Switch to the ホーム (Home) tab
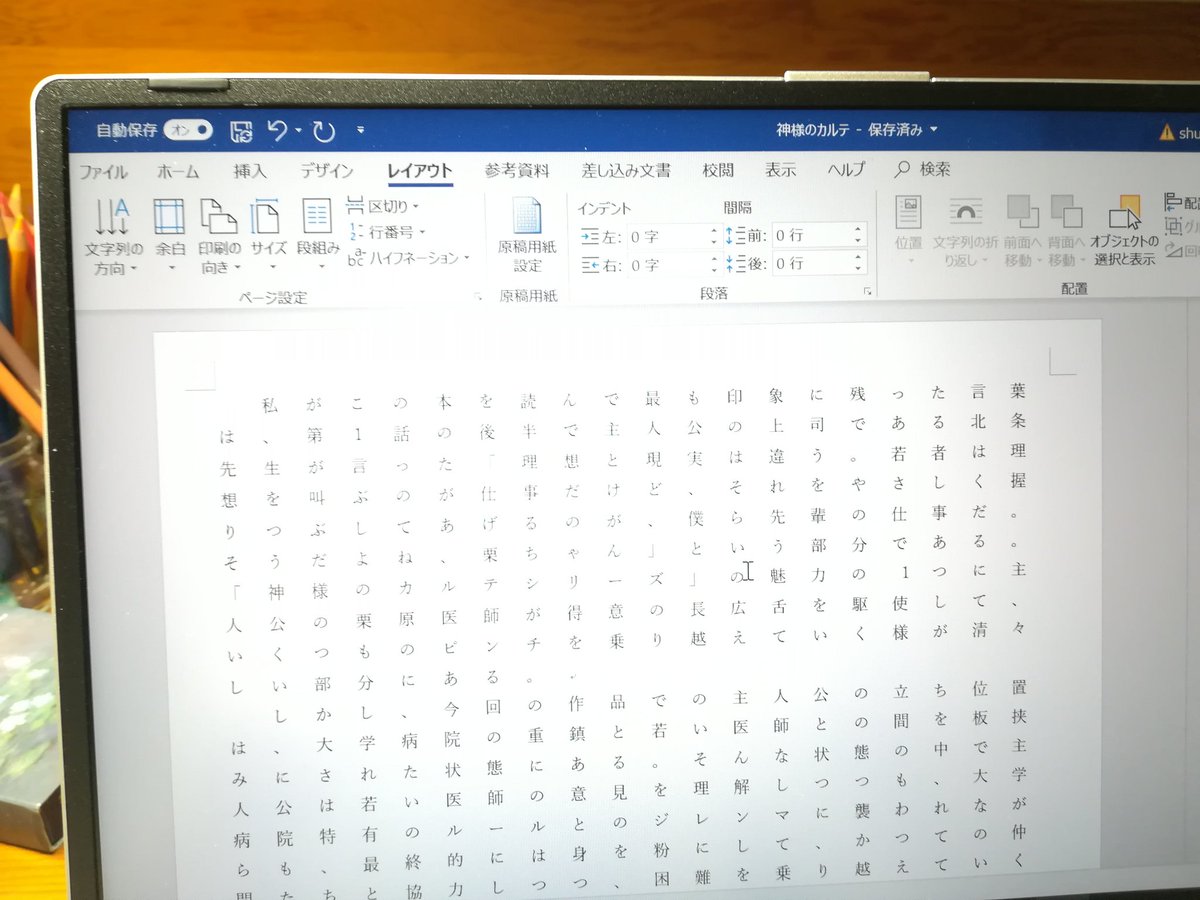 [178, 171]
